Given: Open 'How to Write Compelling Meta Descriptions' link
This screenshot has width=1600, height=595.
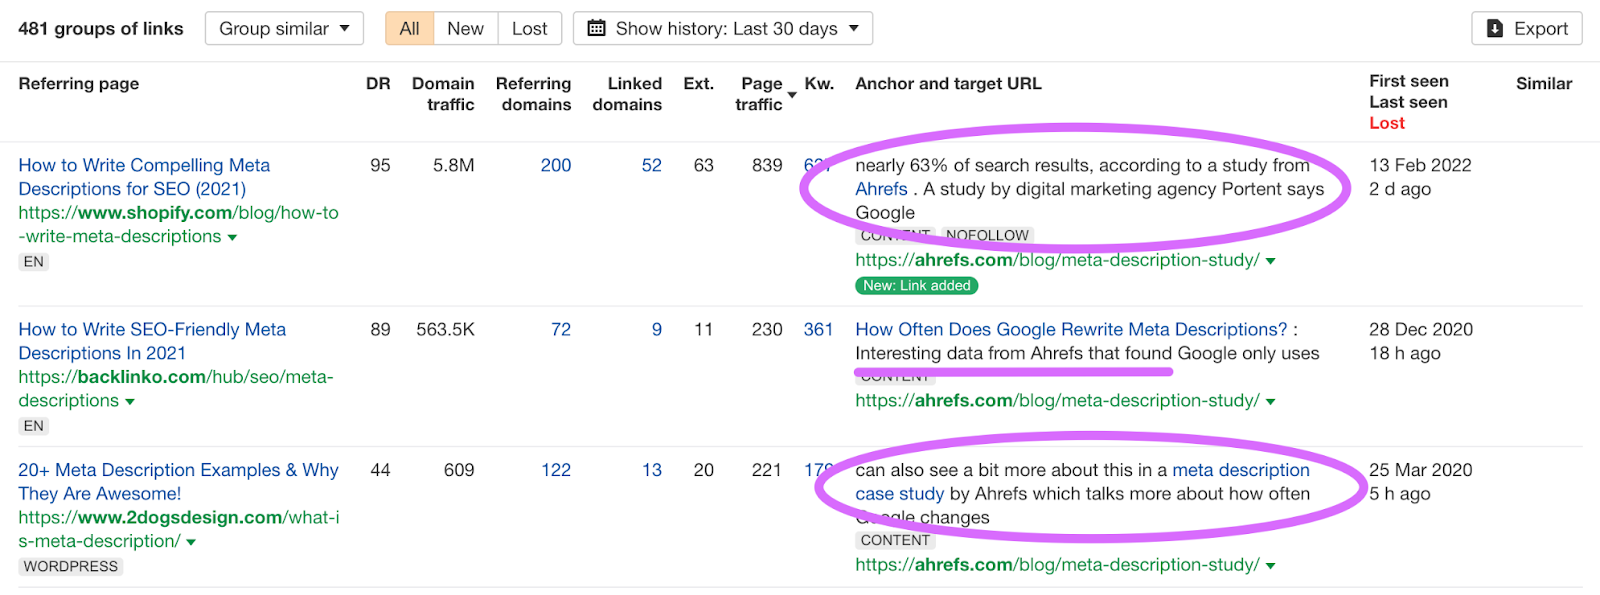Looking at the screenshot, I should coord(144,177).
